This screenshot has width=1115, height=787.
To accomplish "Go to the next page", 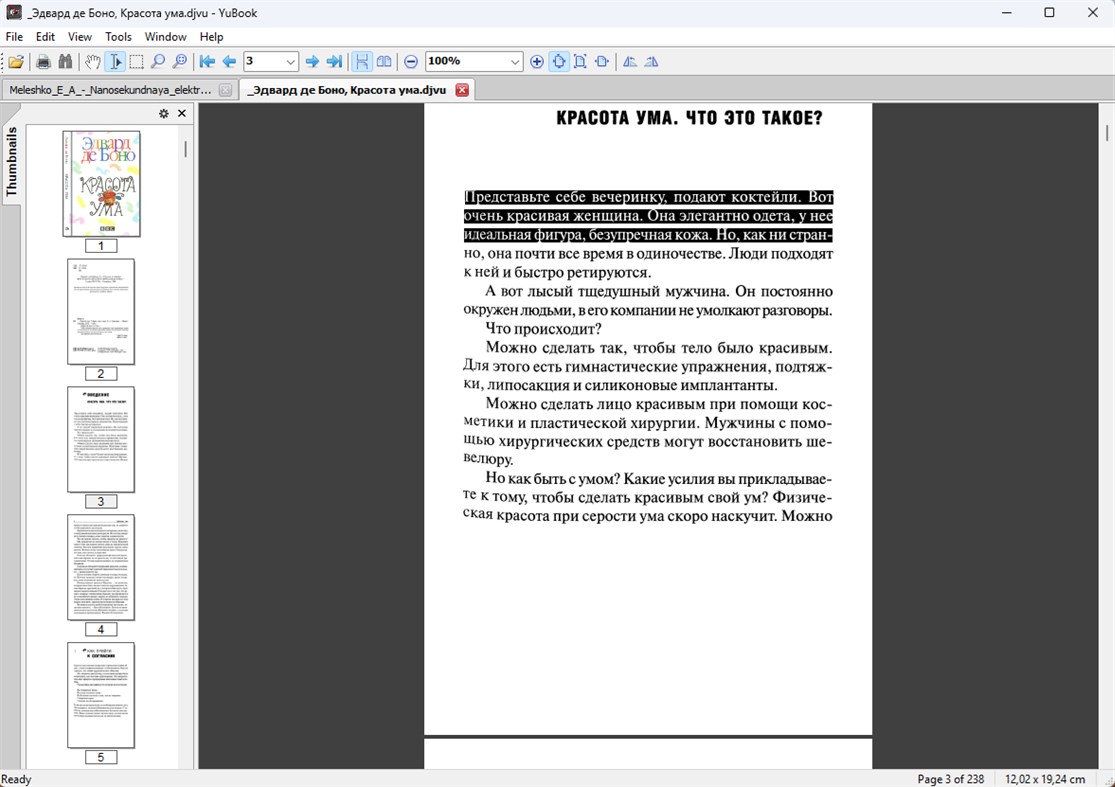I will [x=312, y=62].
